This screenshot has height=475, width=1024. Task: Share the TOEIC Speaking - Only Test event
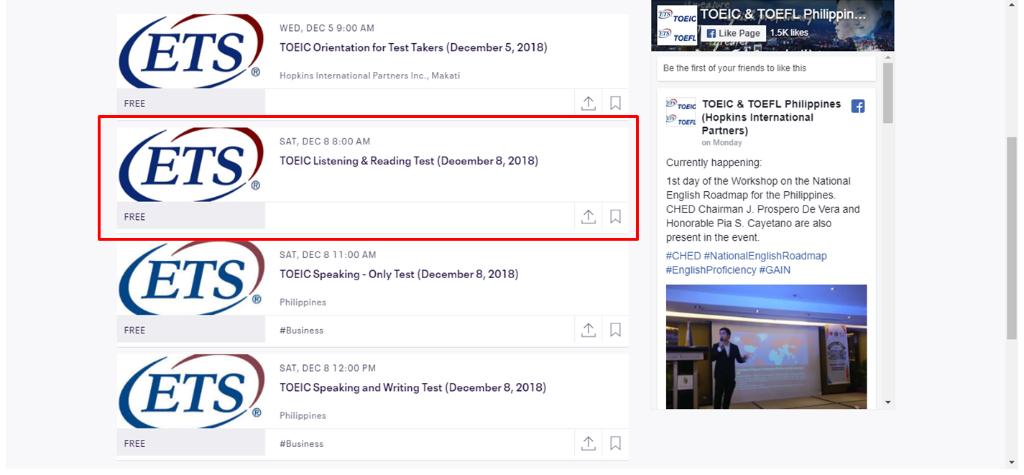(x=588, y=330)
